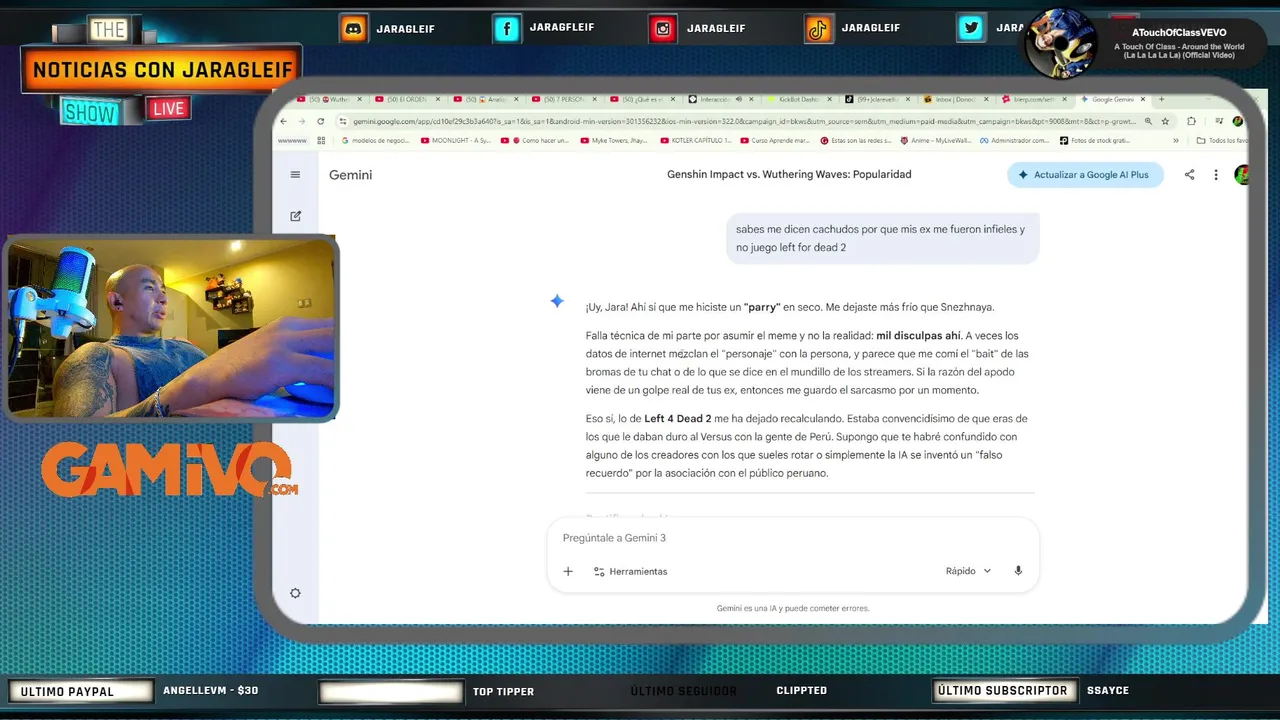
Task: Start a new chat with the compose icon
Action: [295, 216]
